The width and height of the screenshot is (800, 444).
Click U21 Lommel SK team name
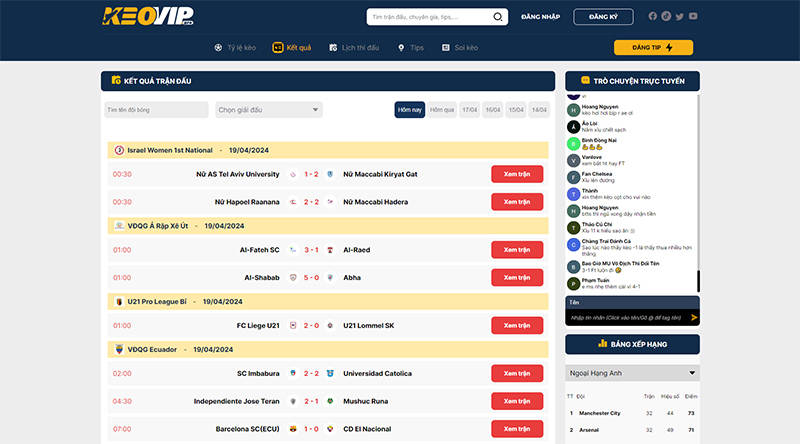(x=368, y=326)
